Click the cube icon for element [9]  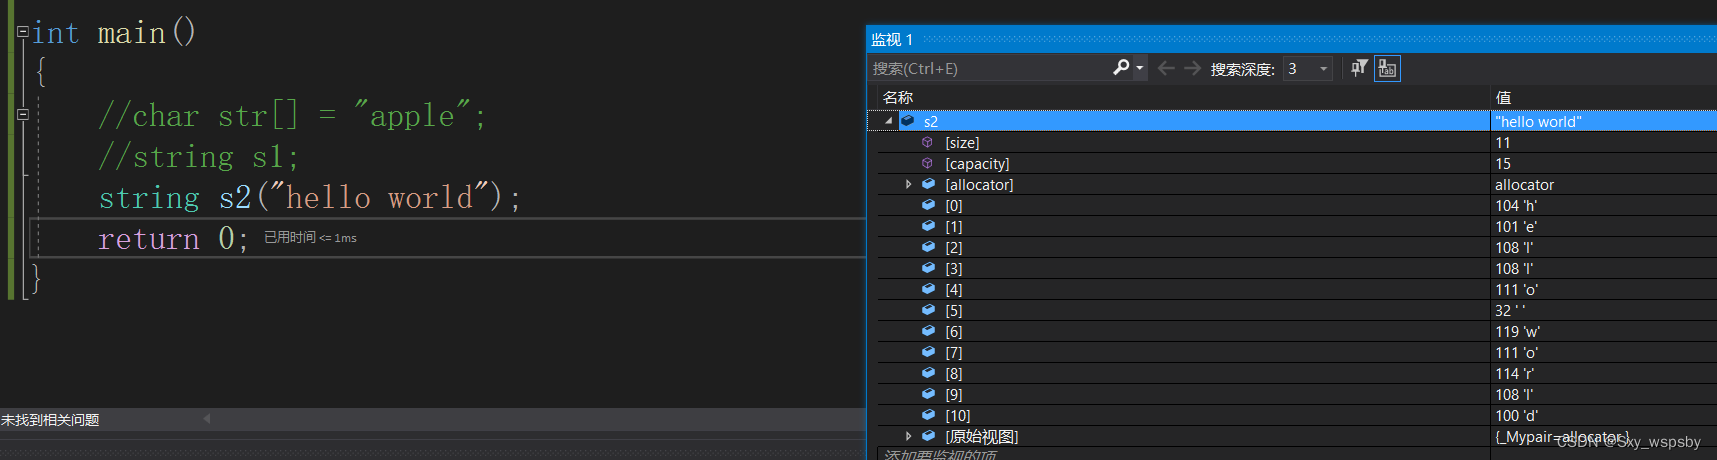tap(928, 394)
